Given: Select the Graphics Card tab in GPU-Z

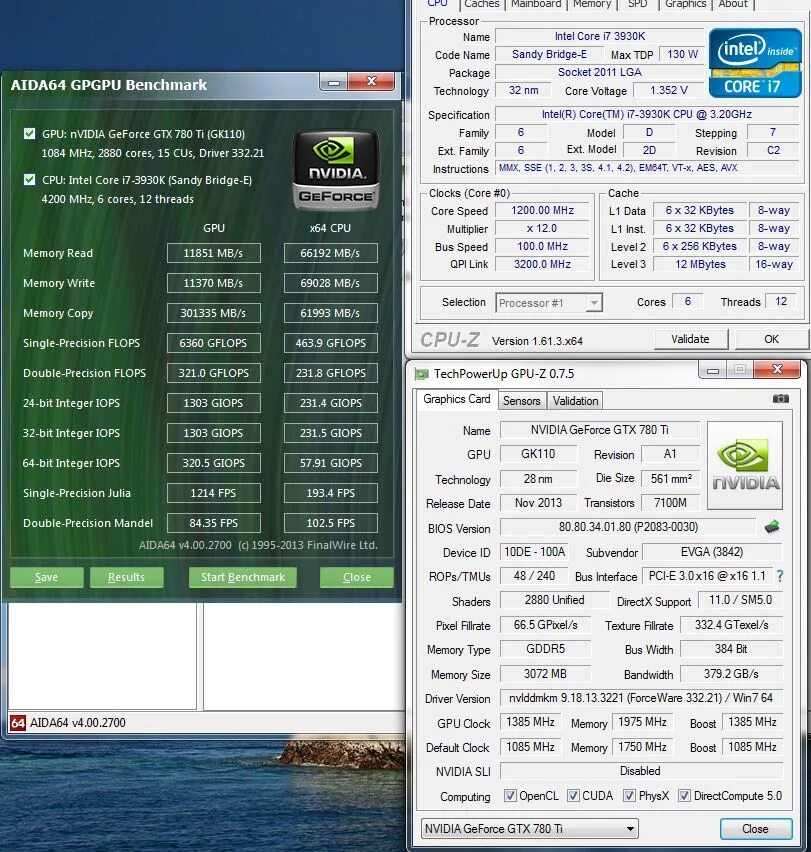Looking at the screenshot, I should pyautogui.click(x=456, y=399).
